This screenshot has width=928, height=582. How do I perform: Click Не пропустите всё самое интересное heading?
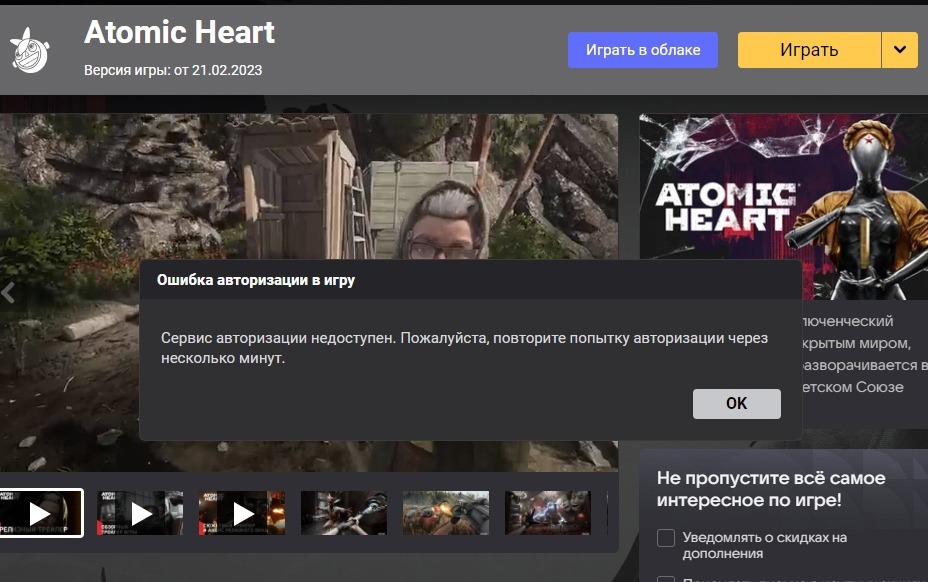point(771,489)
